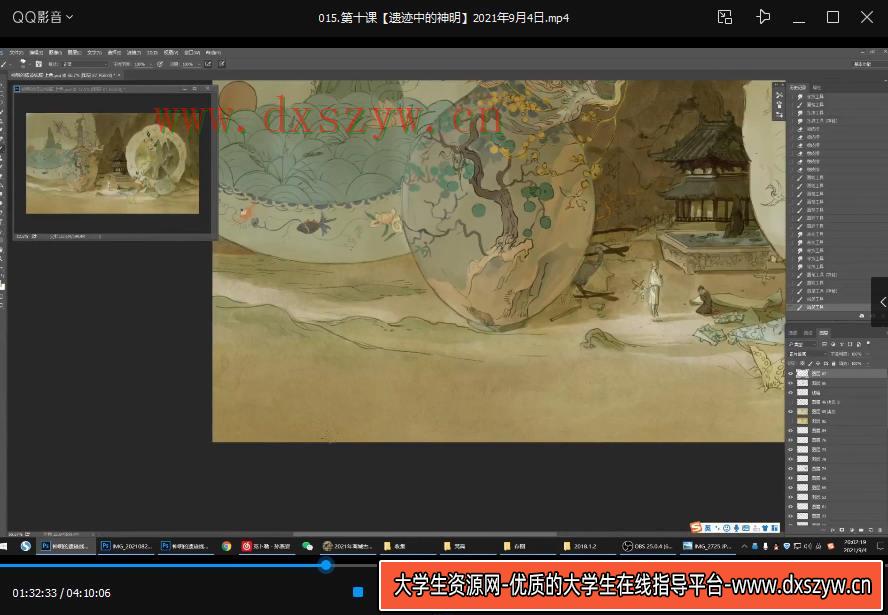
Task: Toggle the layer filtering on/off switch
Action: [868, 343]
